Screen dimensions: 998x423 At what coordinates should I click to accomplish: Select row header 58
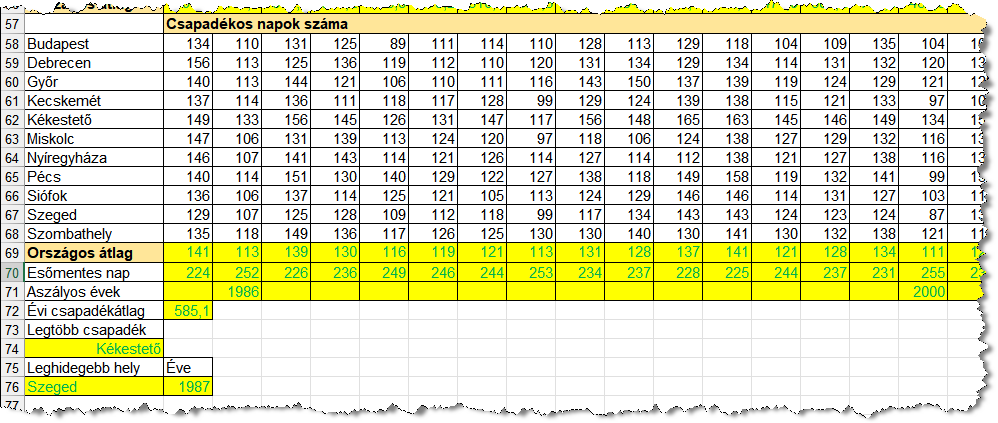tap(12, 45)
